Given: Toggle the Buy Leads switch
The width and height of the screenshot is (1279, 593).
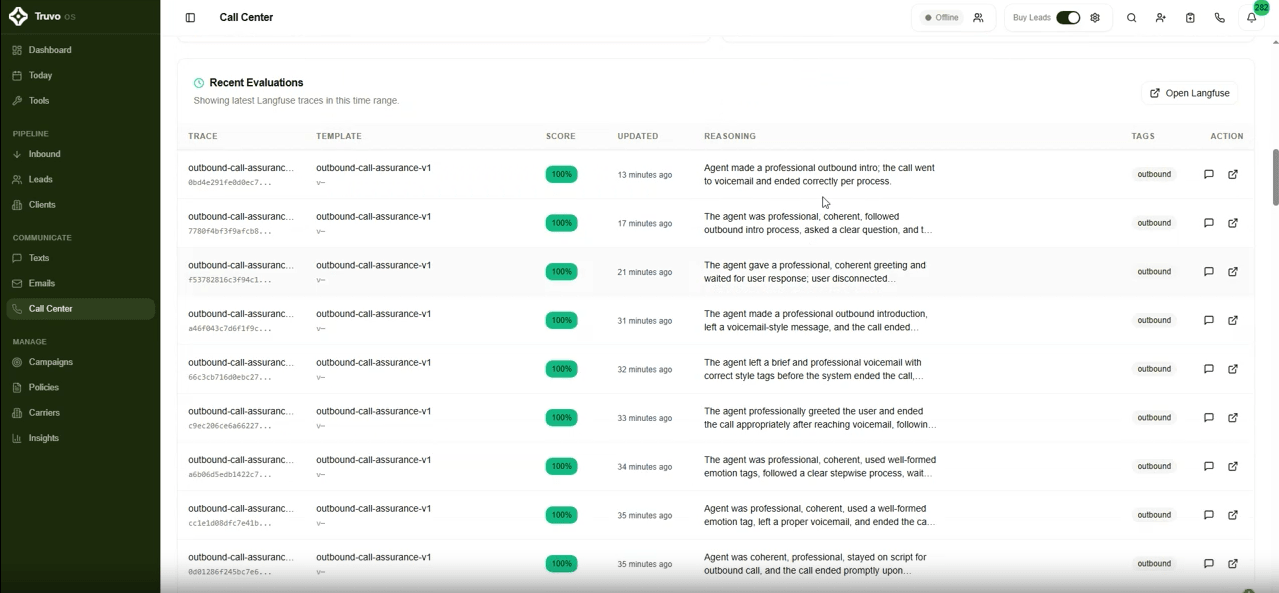Looking at the screenshot, I should [1068, 18].
